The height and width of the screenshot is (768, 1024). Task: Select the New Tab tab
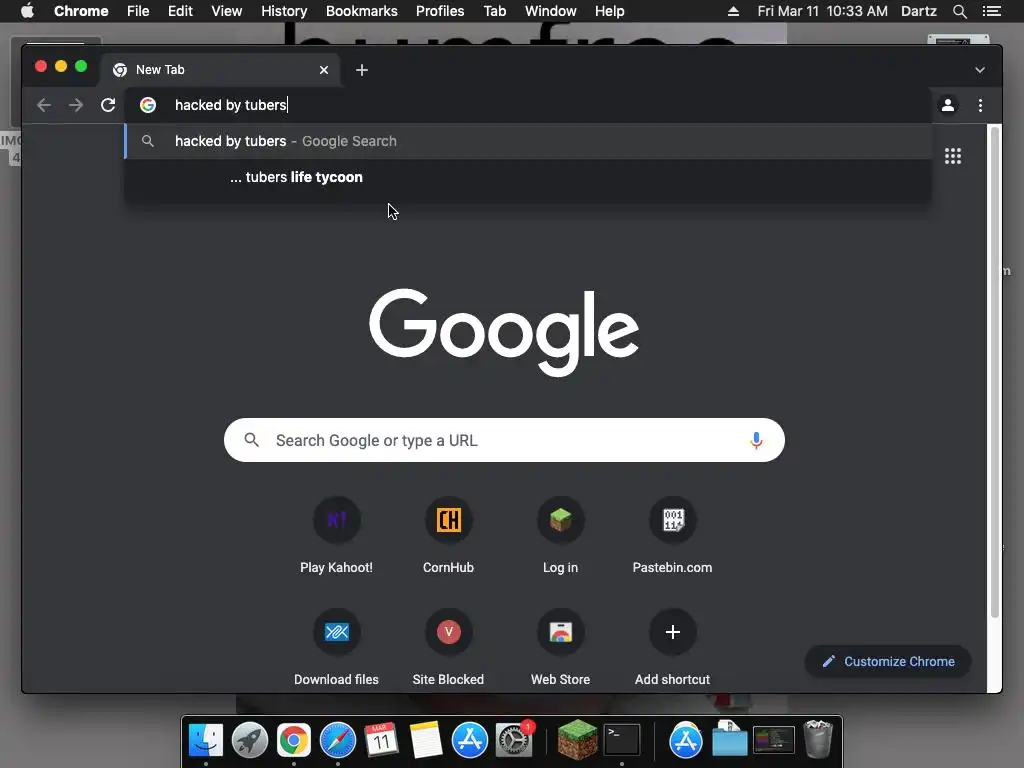click(219, 70)
